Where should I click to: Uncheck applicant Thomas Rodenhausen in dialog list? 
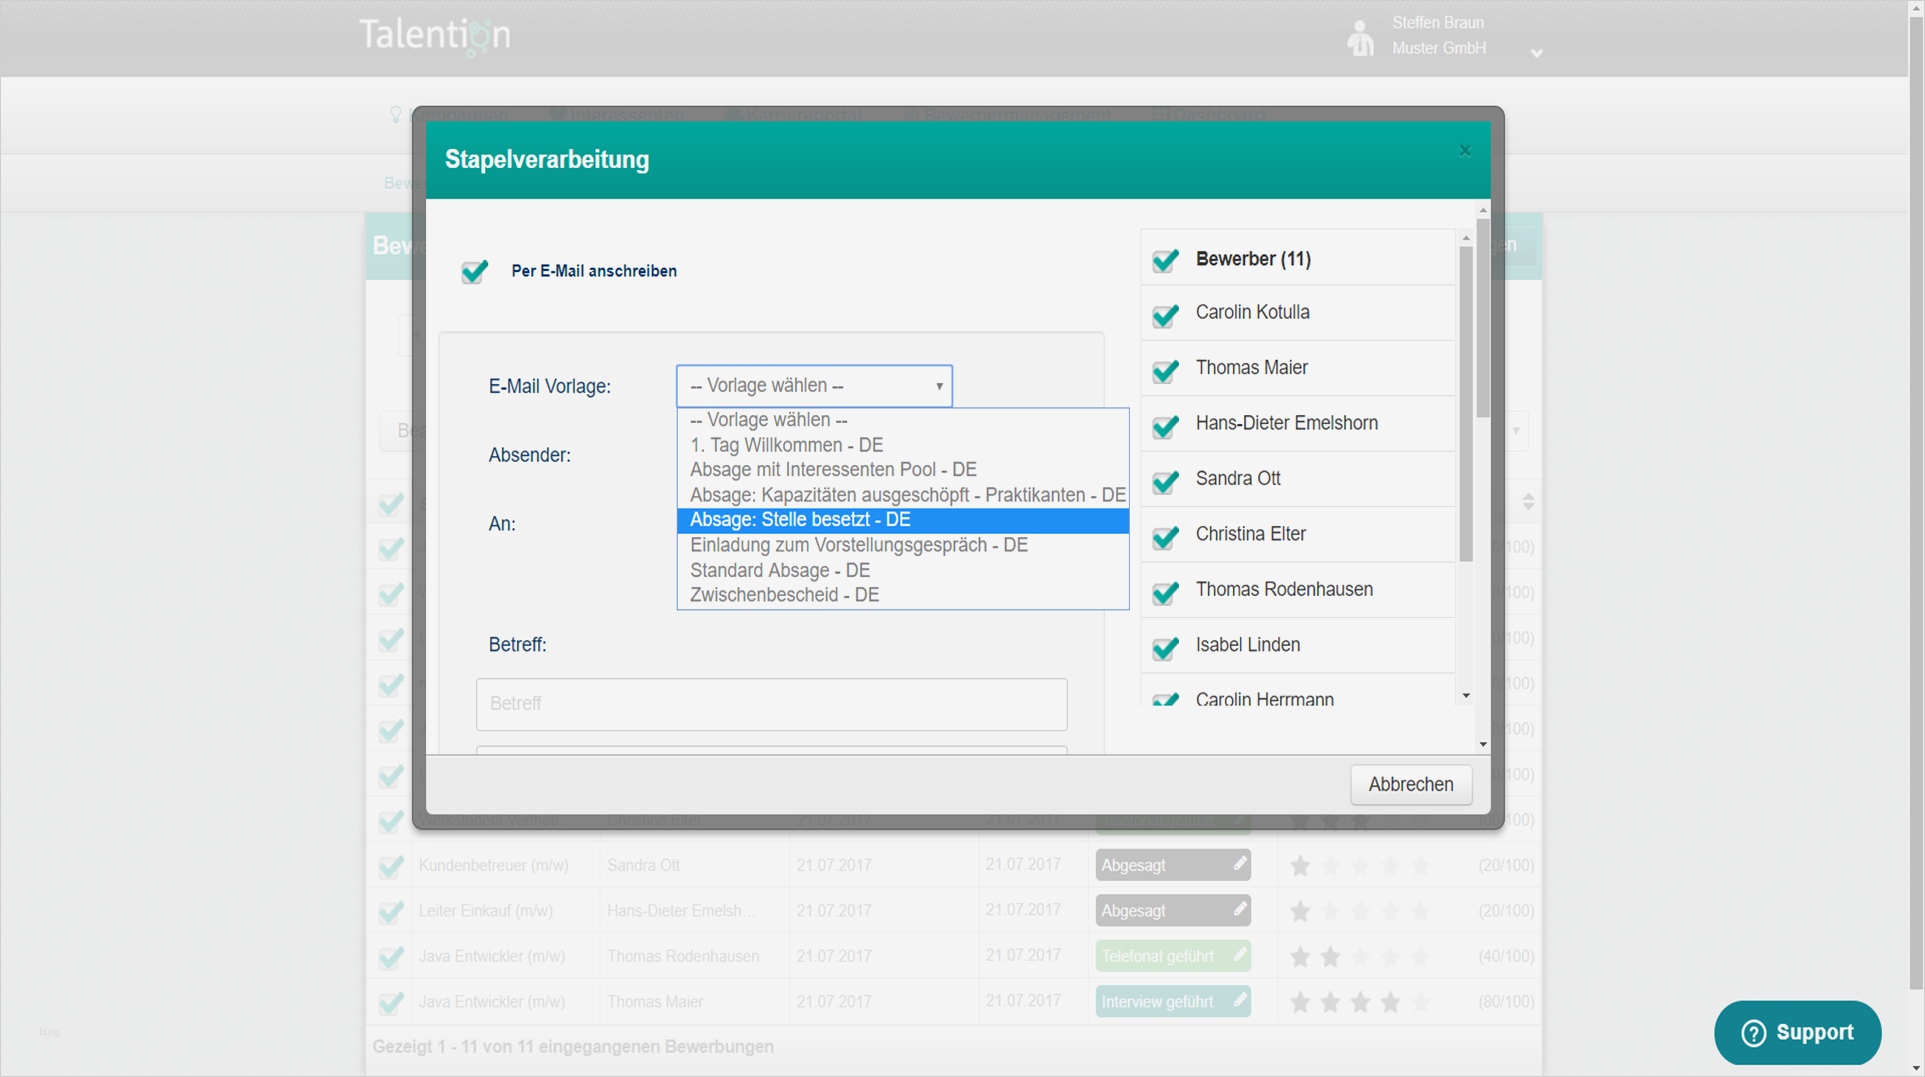(1165, 592)
